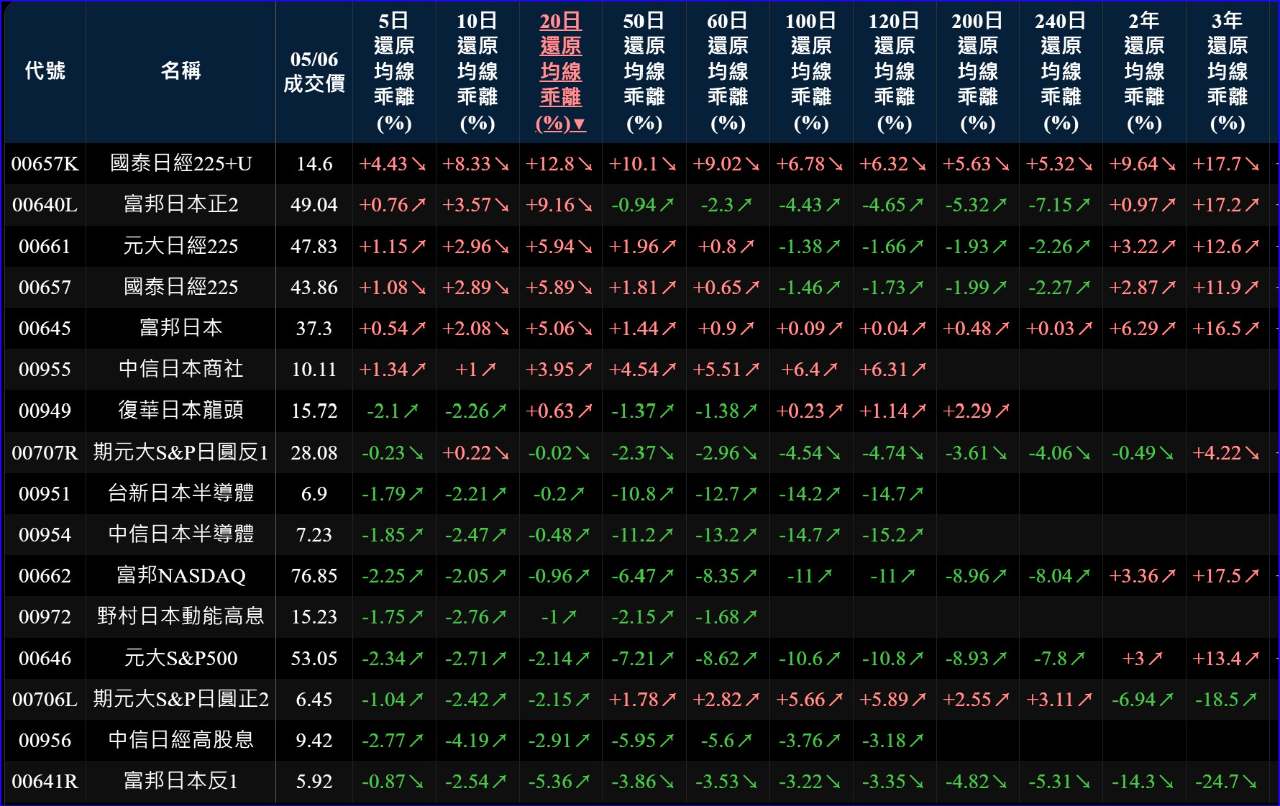Open 期元大S&P日圓正2 fund name

tap(180, 700)
